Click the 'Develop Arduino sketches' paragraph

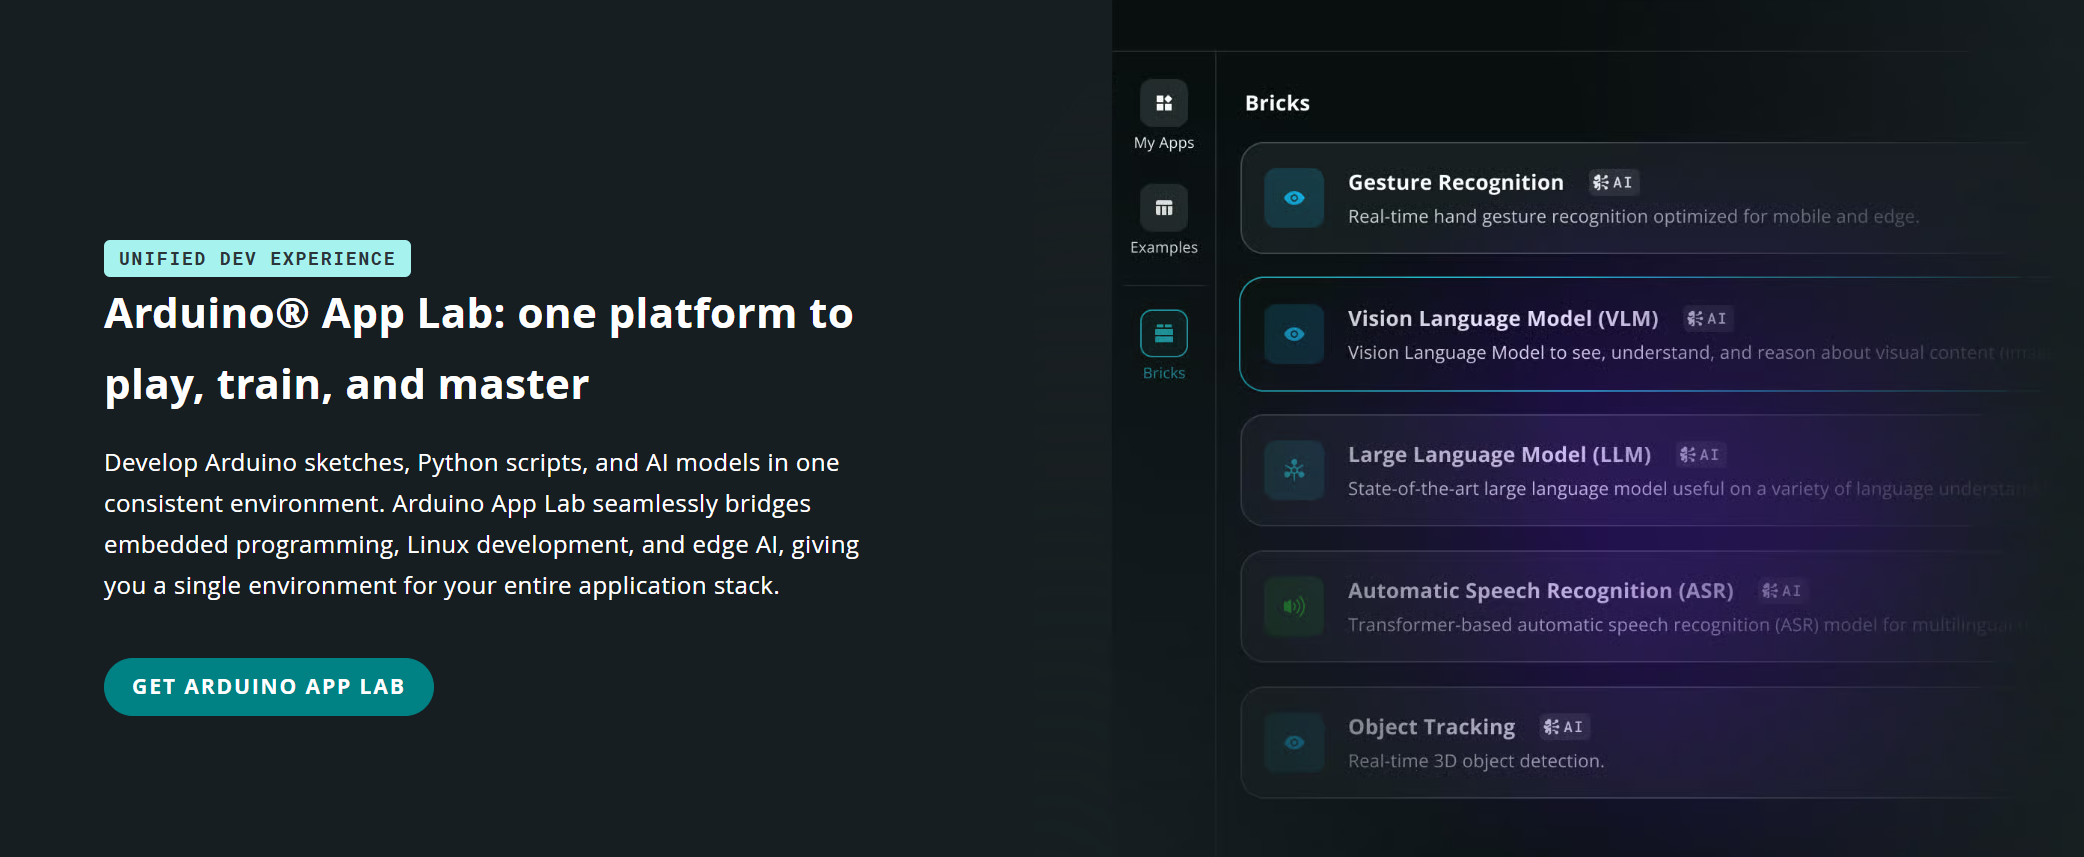tap(482, 524)
